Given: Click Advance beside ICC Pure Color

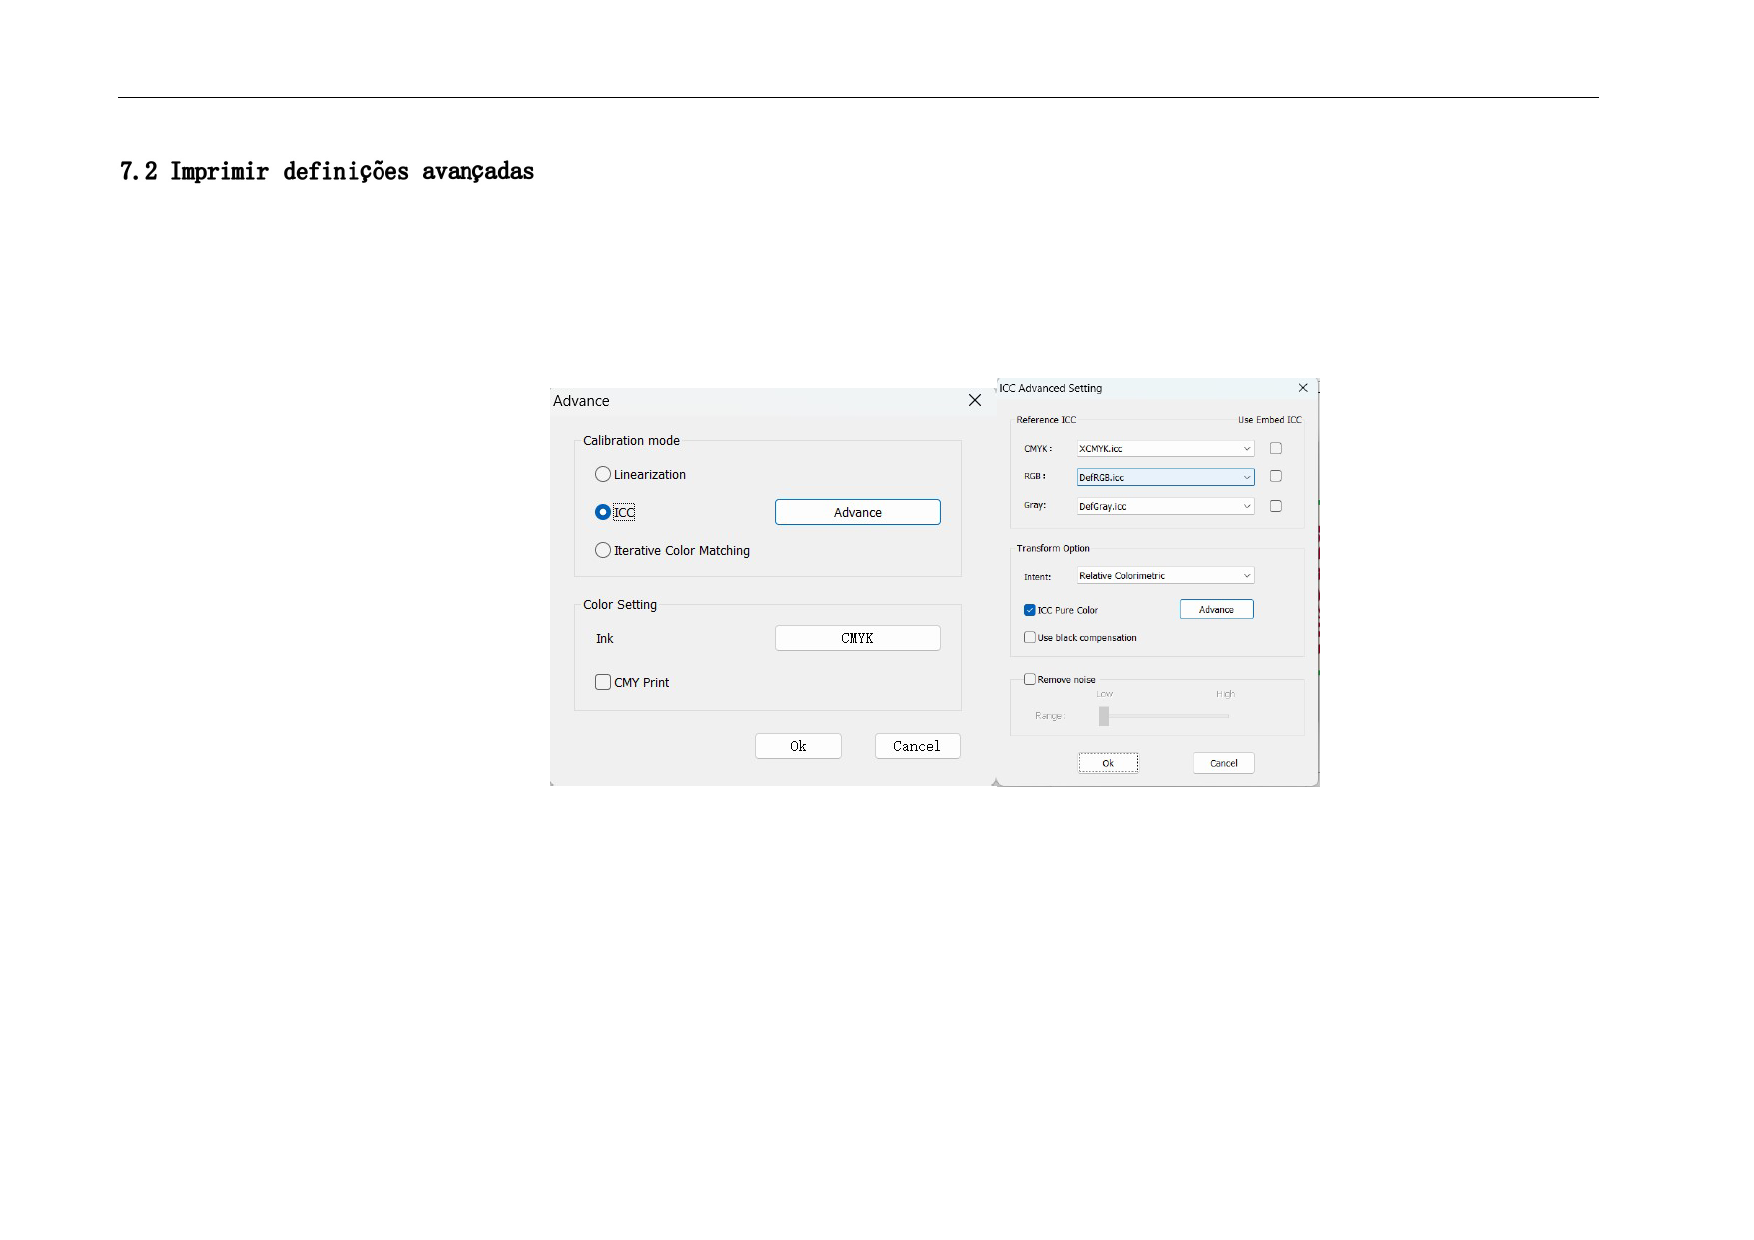Looking at the screenshot, I should [x=1216, y=609].
